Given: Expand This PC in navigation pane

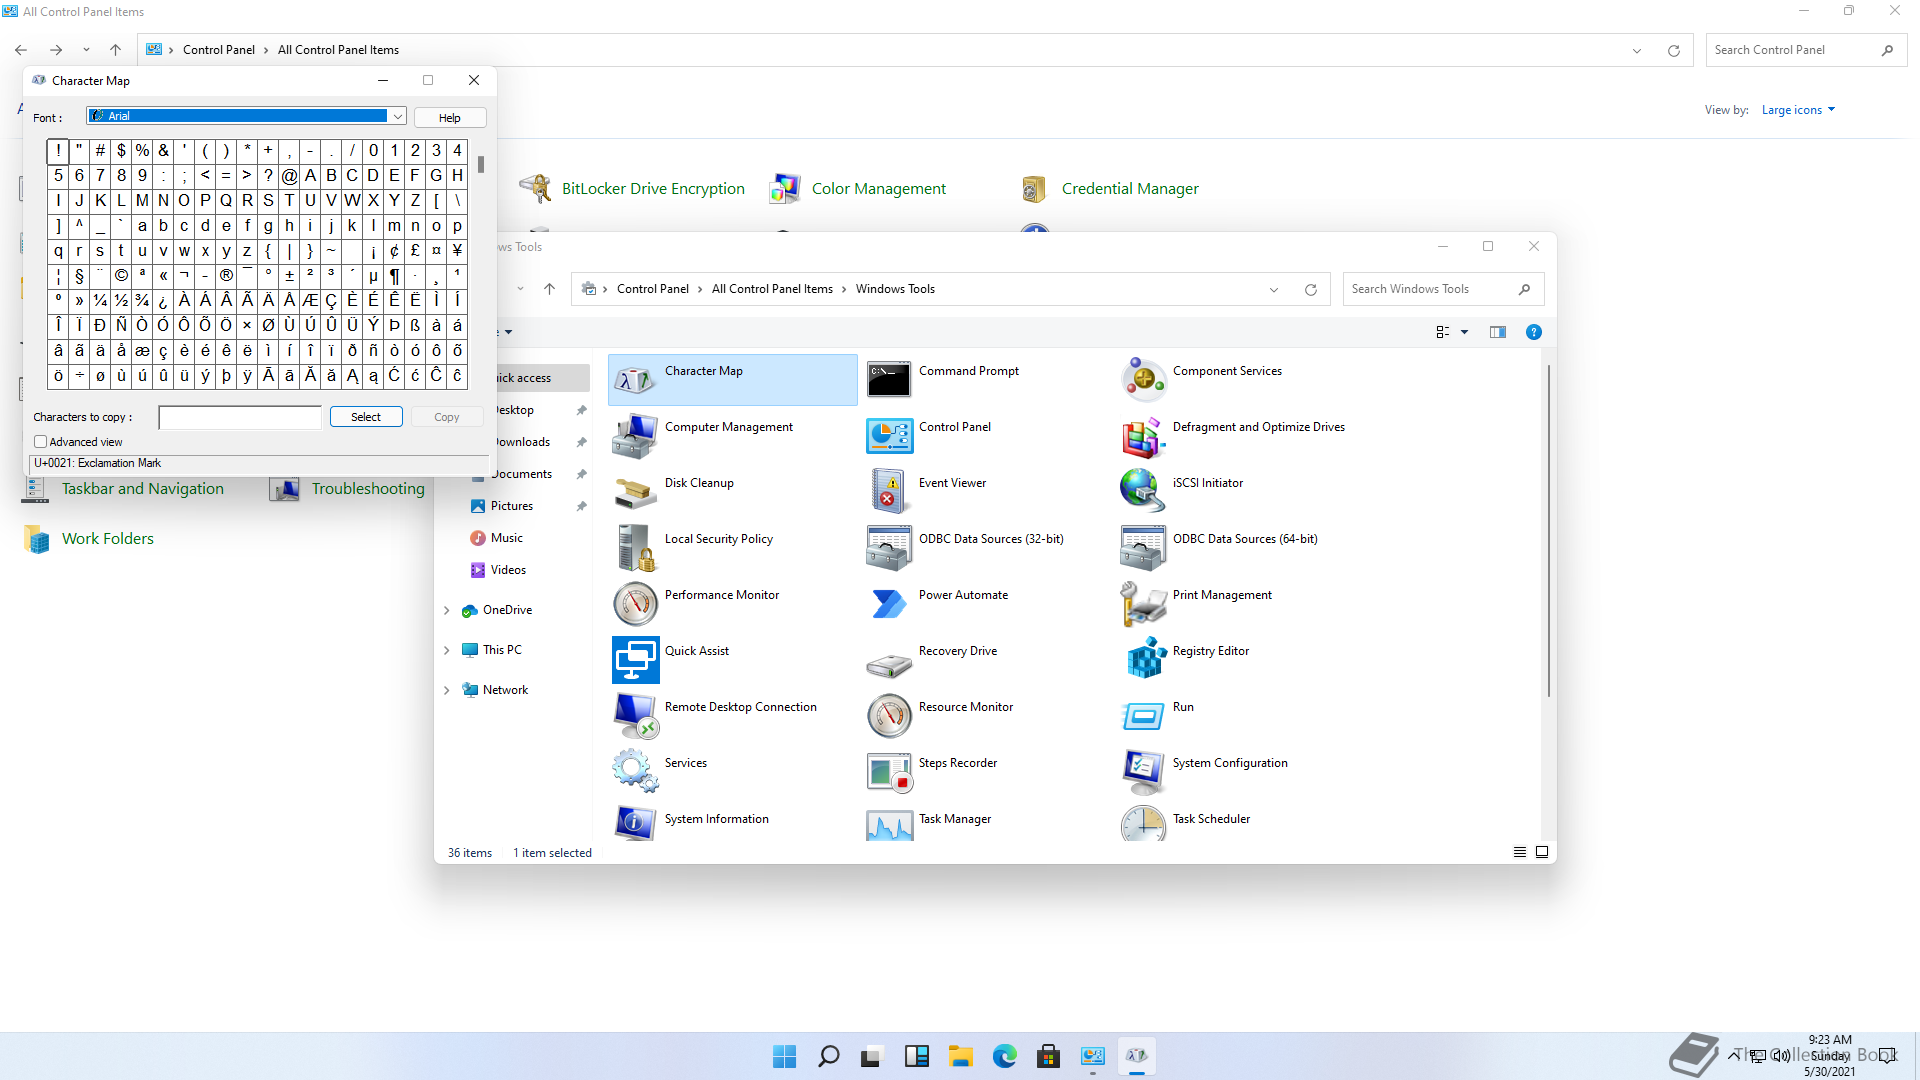Looking at the screenshot, I should coord(447,650).
